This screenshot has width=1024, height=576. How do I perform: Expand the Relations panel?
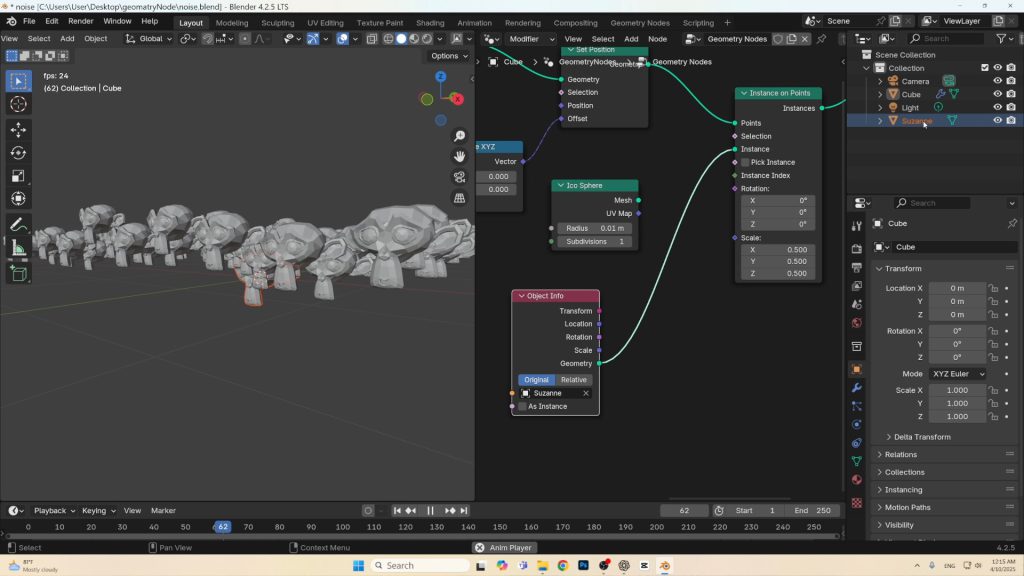(x=900, y=455)
